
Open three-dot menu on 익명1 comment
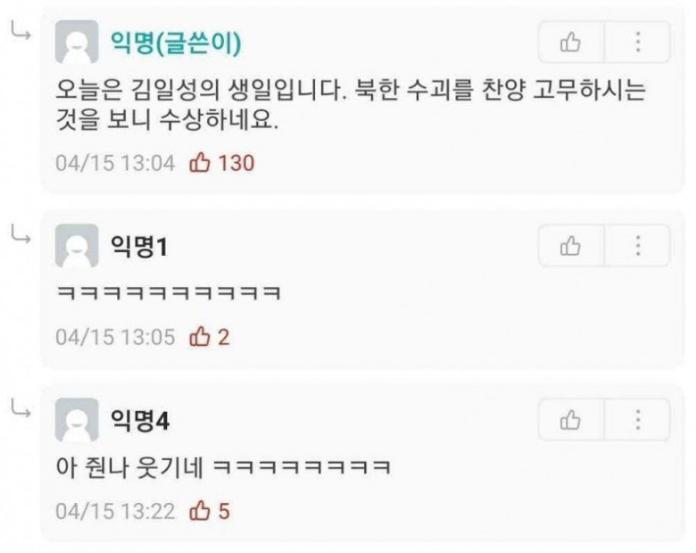(x=637, y=245)
